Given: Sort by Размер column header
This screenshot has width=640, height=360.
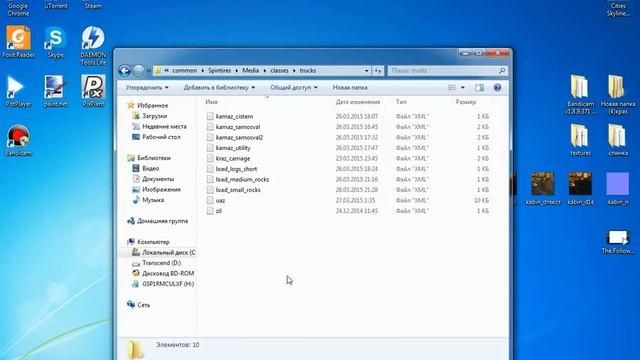Looking at the screenshot, I should 466,102.
